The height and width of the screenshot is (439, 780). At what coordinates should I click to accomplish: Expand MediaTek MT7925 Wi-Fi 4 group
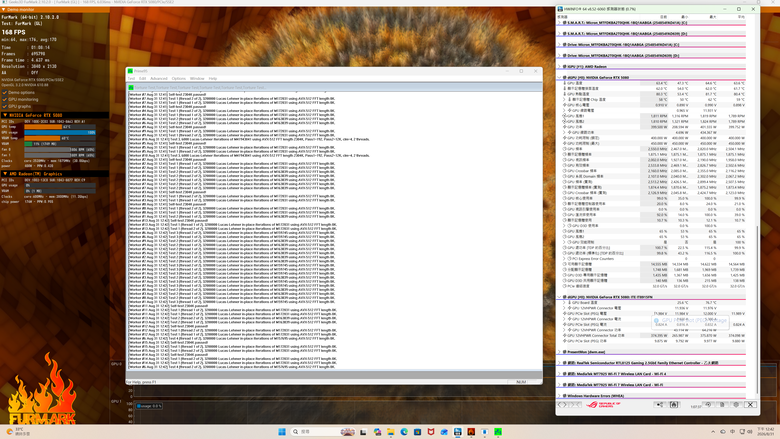tap(559, 374)
